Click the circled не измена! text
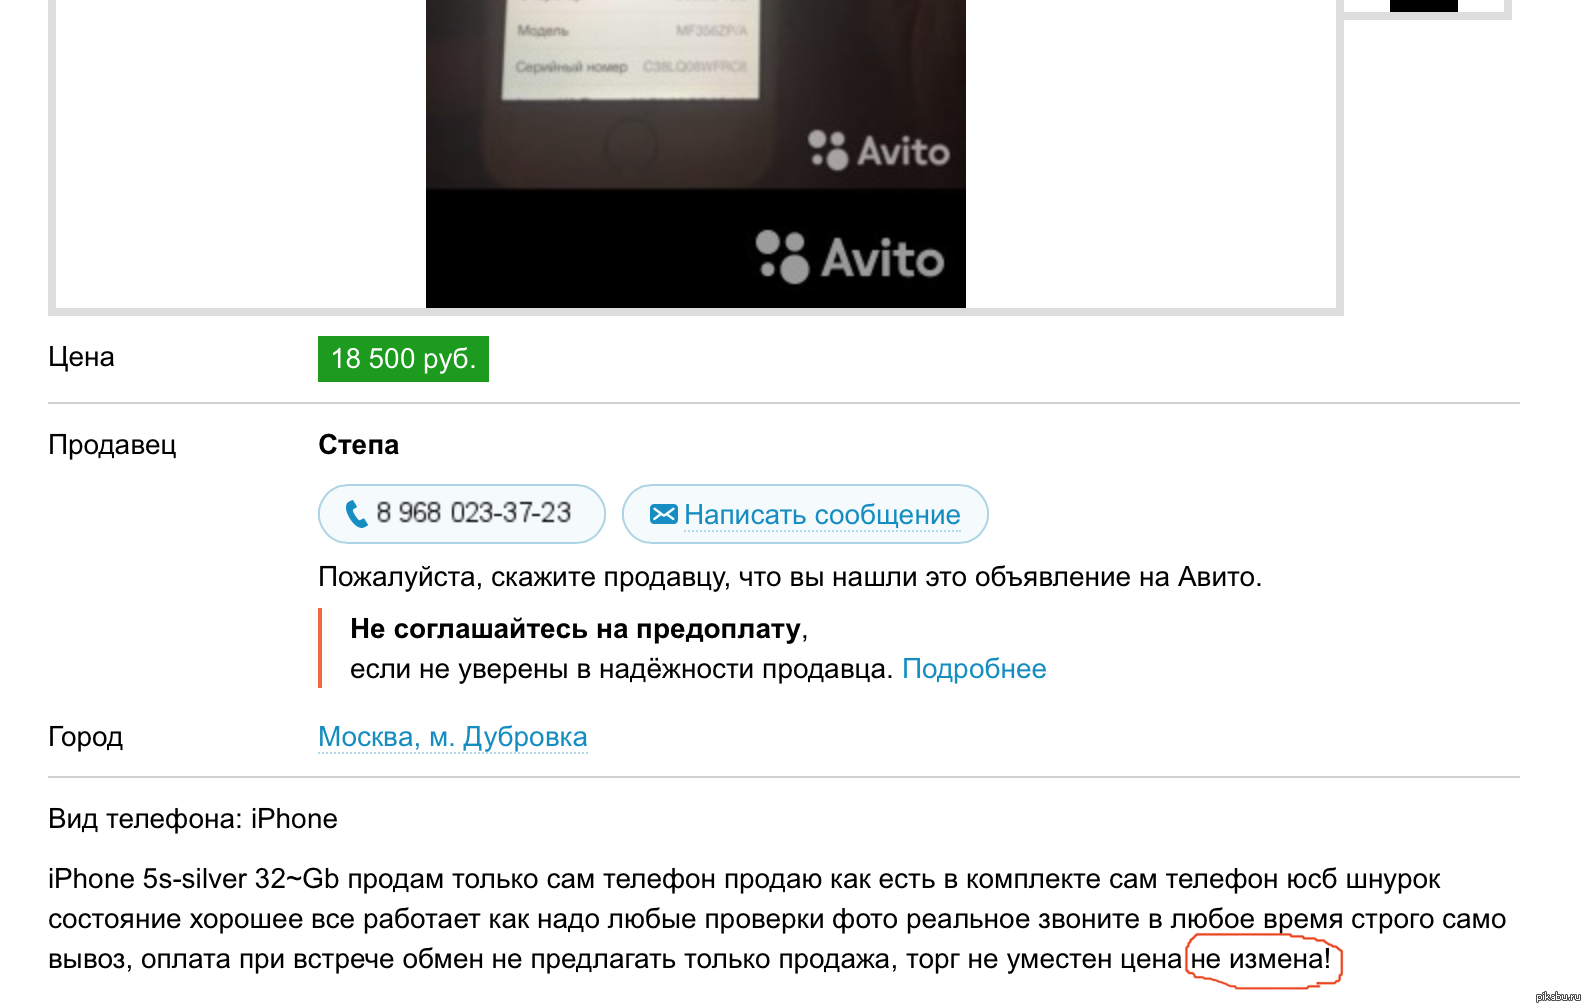1586x1008 pixels. 1261,959
